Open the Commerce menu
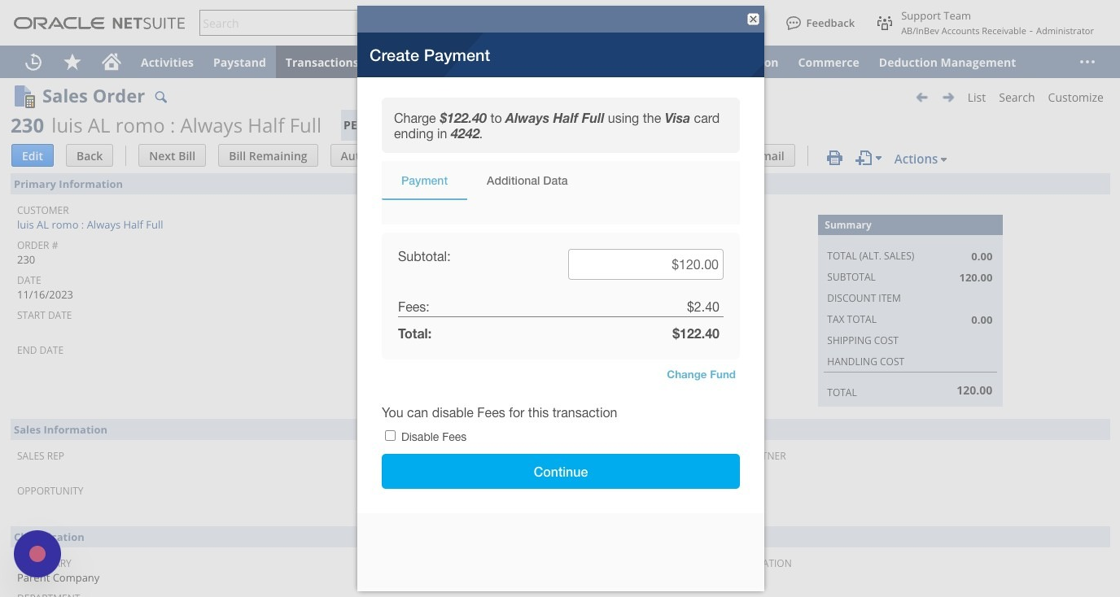This screenshot has height=597, width=1120. point(829,63)
